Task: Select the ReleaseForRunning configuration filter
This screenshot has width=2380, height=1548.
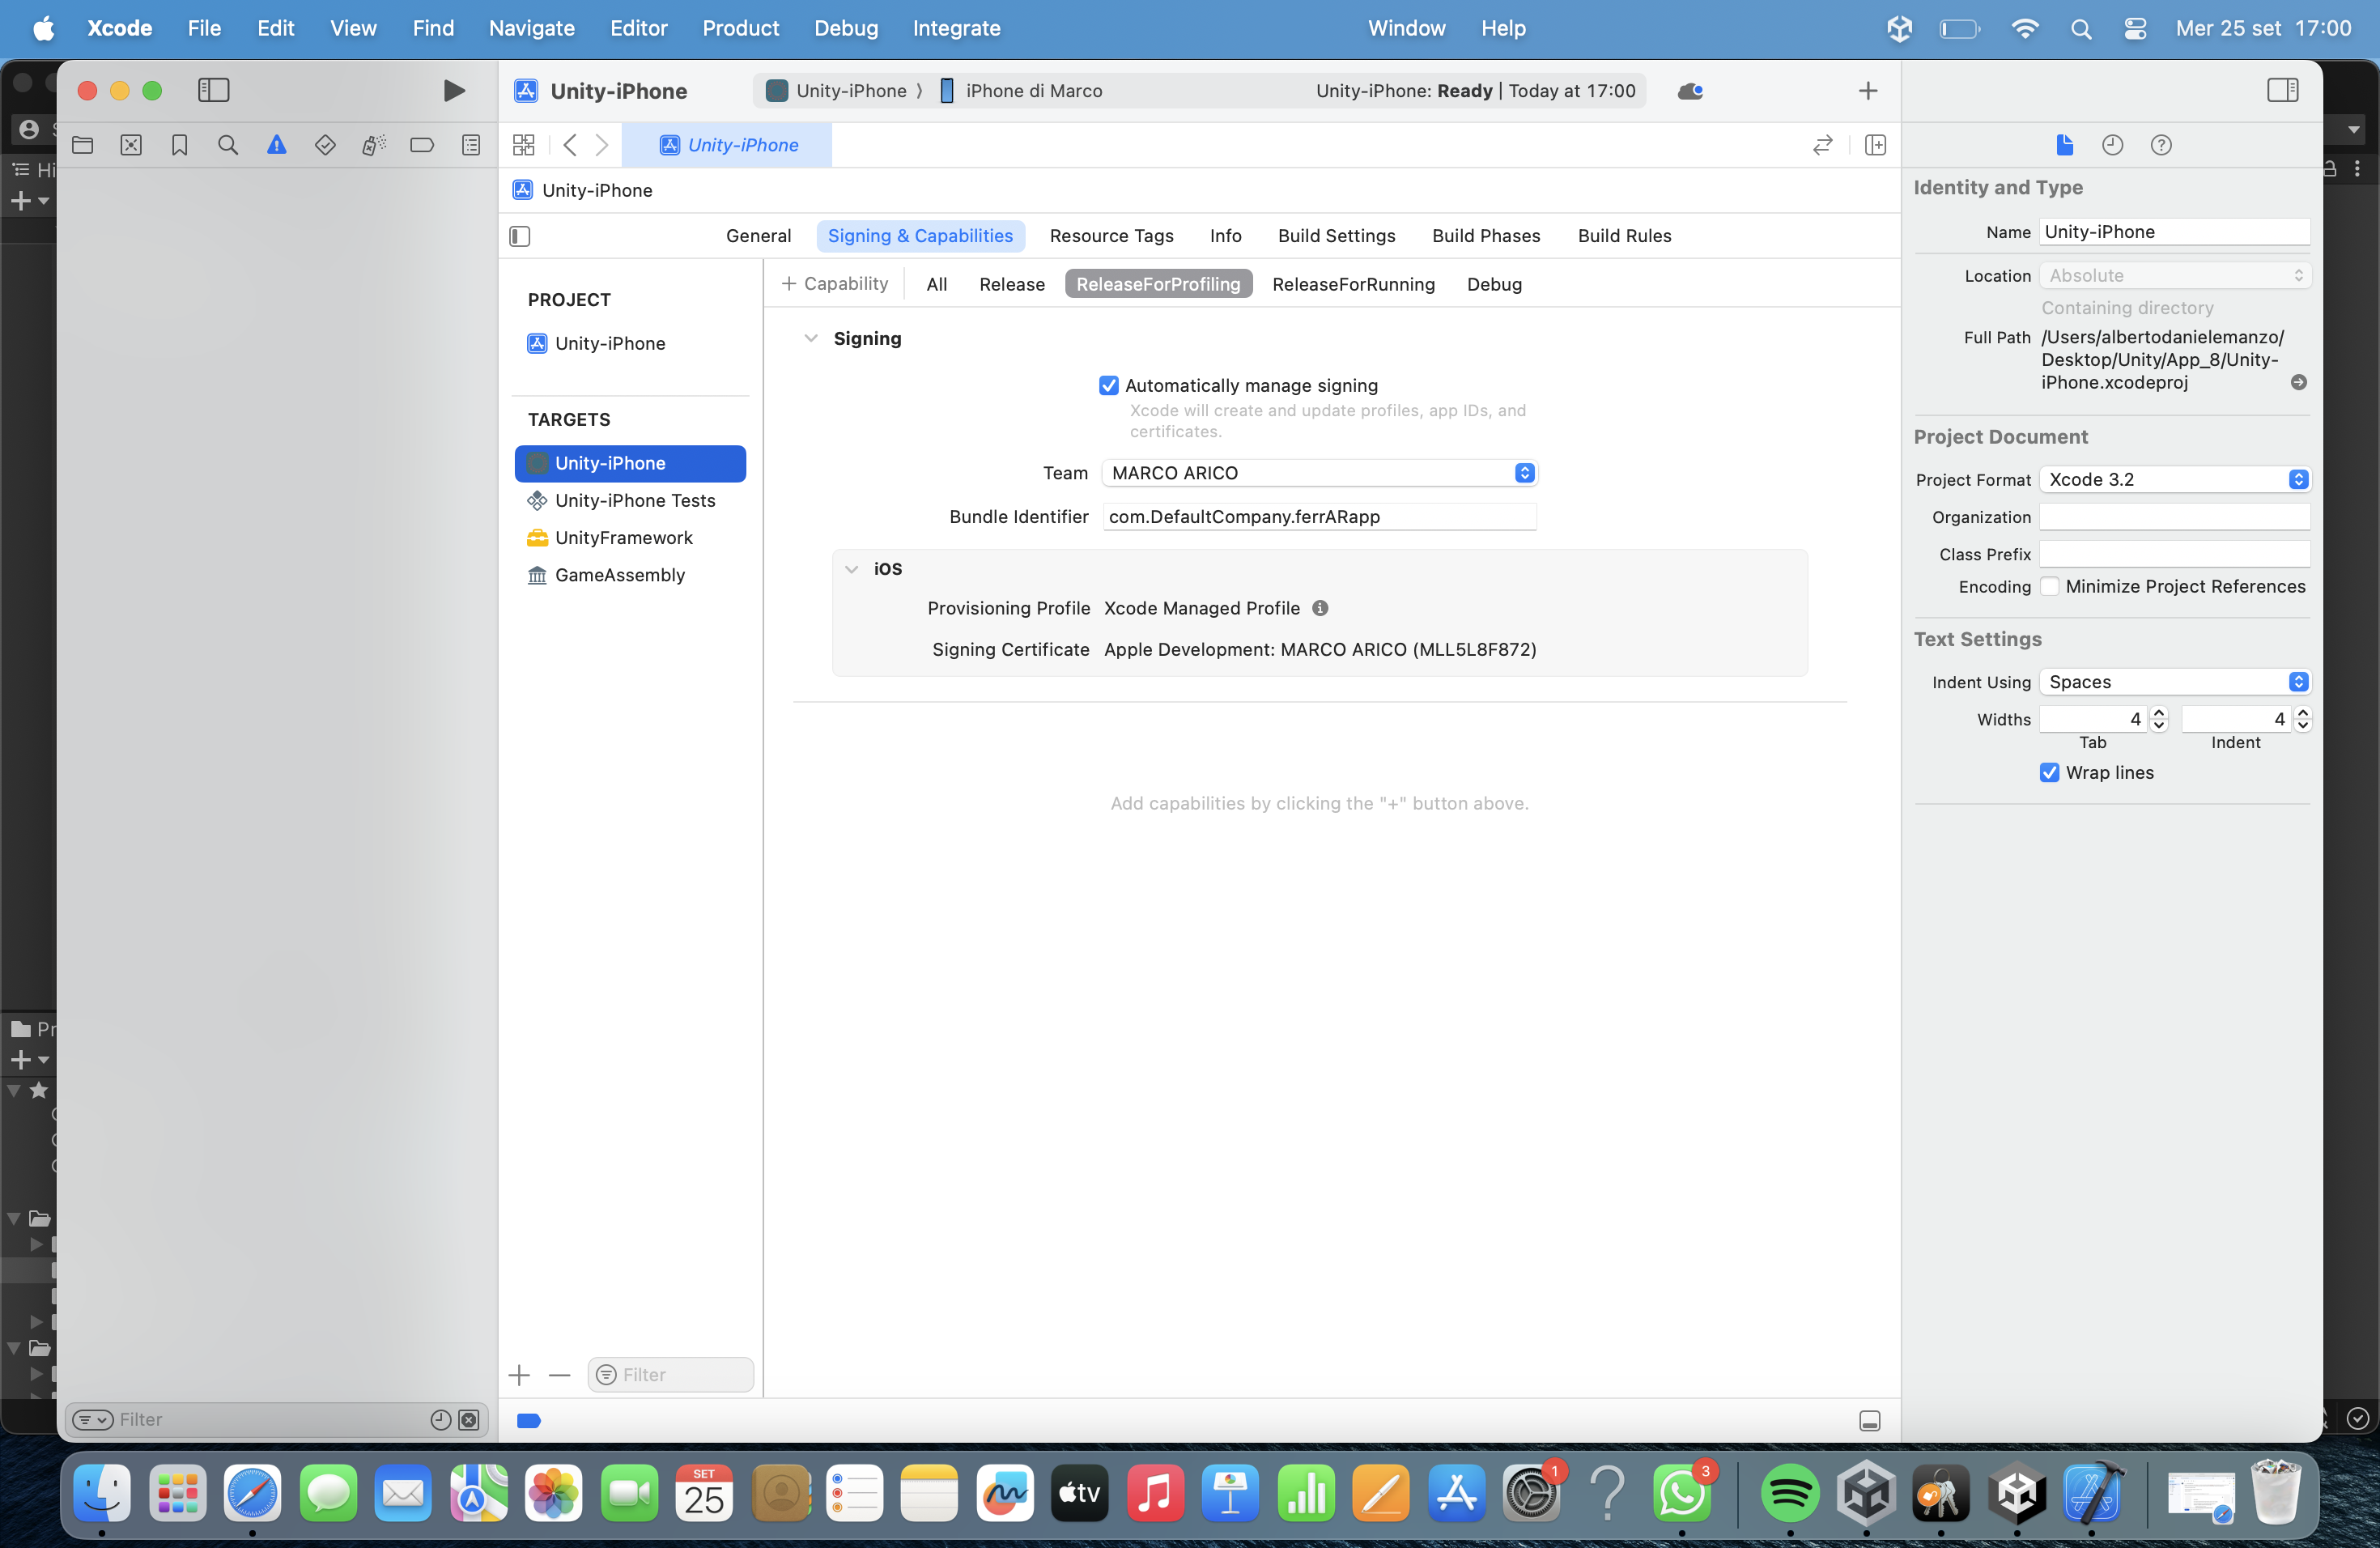Action: [1353, 285]
